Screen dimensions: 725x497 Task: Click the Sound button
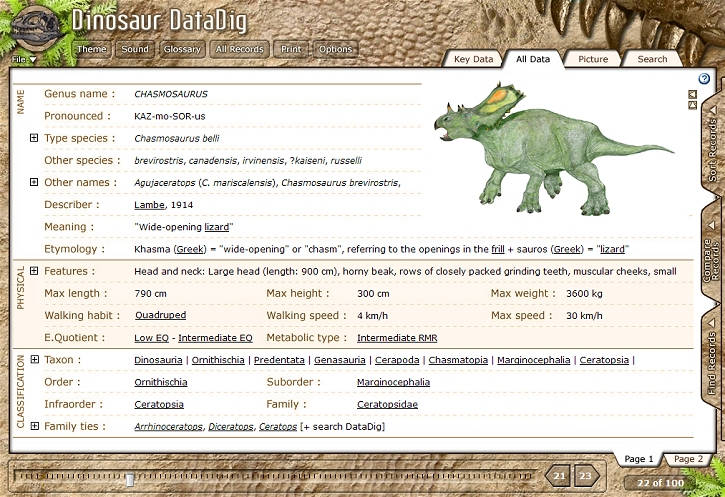pos(135,49)
